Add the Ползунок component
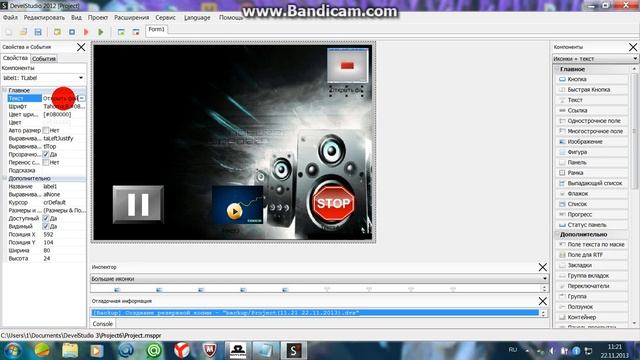Image resolution: width=640 pixels, height=360 pixels. point(592,307)
